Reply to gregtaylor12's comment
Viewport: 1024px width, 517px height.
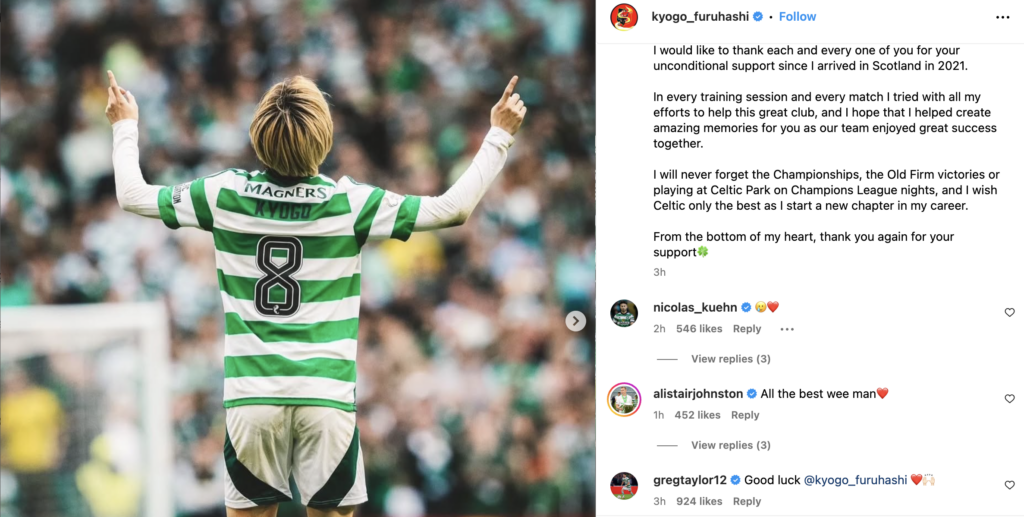click(x=747, y=501)
